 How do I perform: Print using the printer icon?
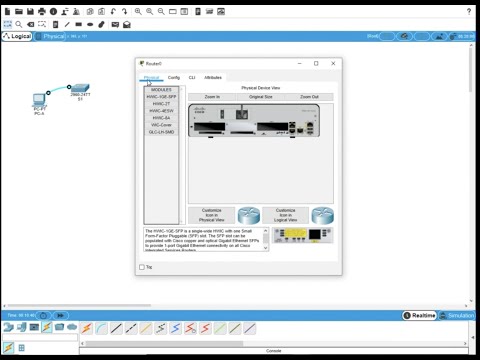coord(42,12)
